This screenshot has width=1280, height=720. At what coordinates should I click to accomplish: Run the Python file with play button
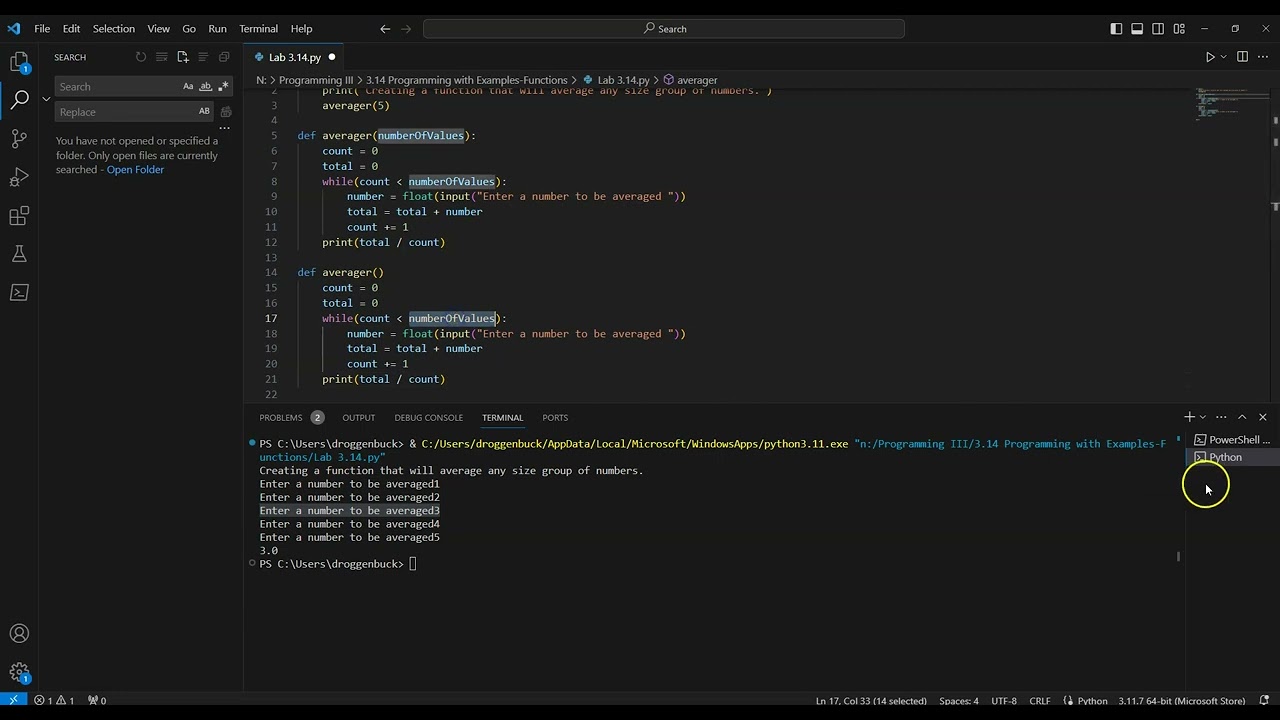(x=1209, y=57)
